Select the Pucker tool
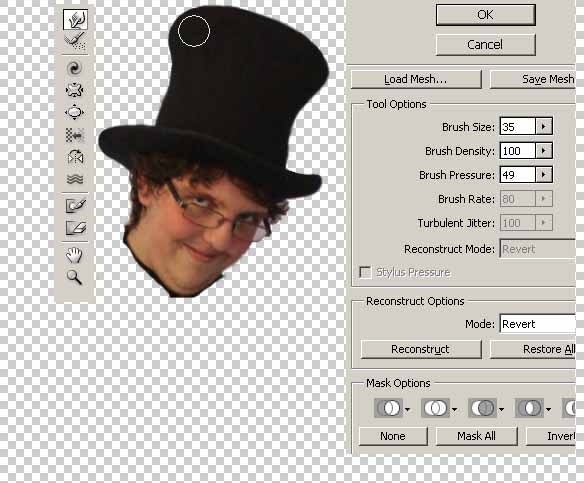Screen dimensions: 584x483 coord(74,90)
